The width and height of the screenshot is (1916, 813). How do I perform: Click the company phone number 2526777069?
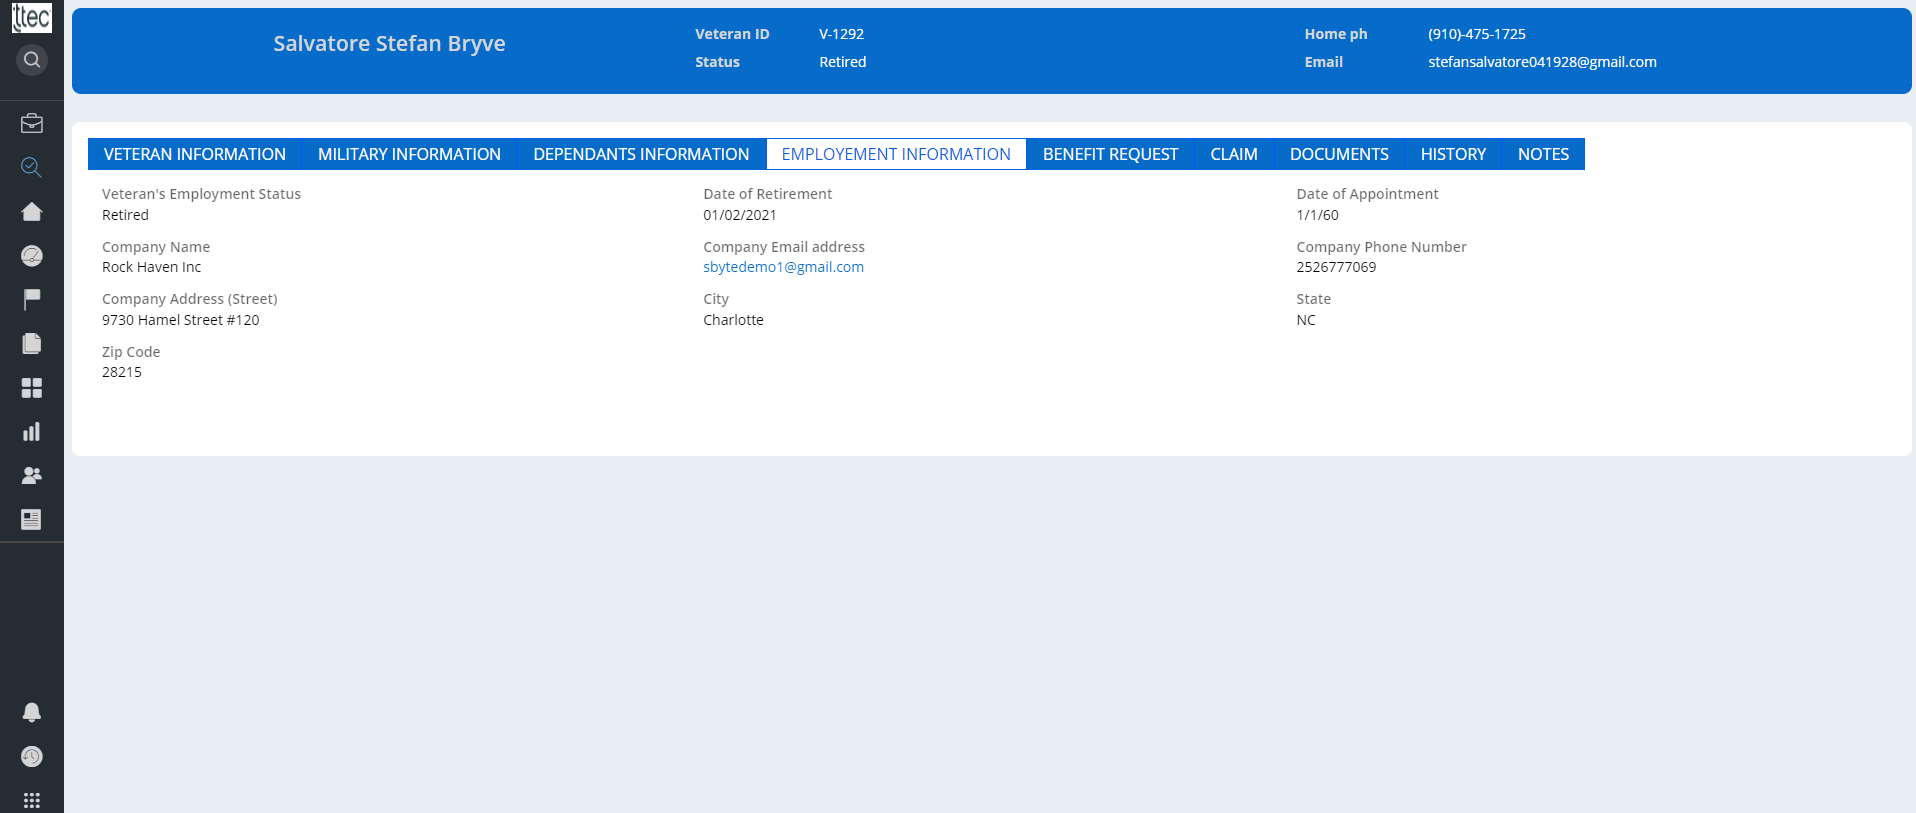1336,267
